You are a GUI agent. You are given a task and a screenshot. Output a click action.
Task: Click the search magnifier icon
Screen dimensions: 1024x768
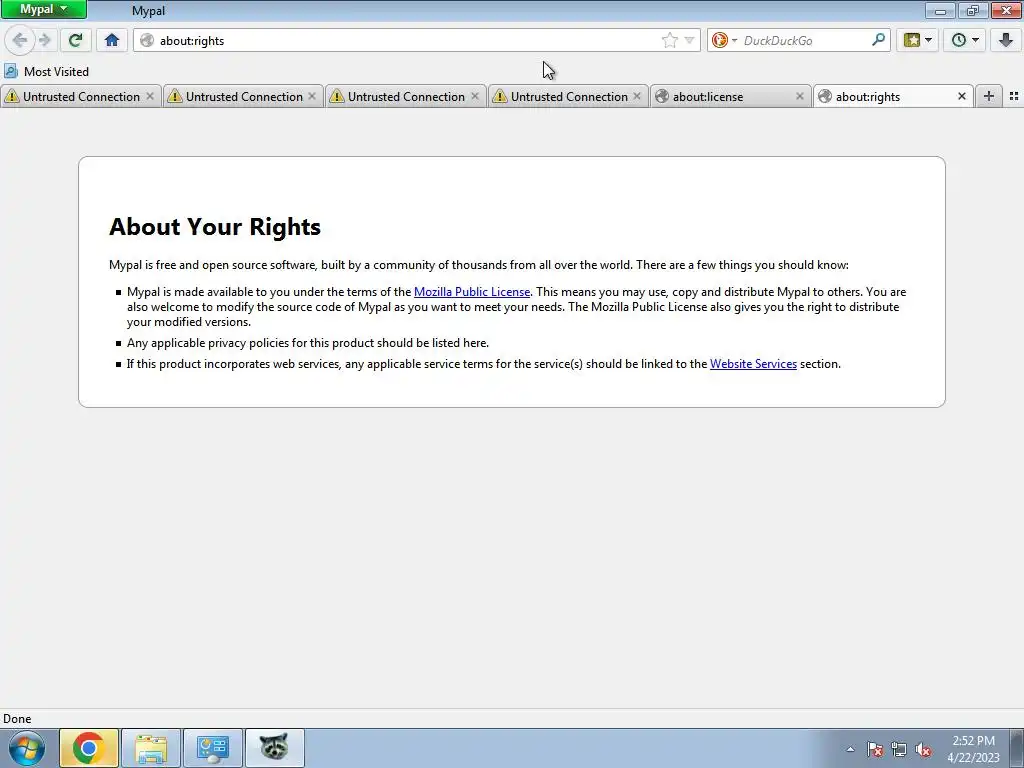(878, 40)
